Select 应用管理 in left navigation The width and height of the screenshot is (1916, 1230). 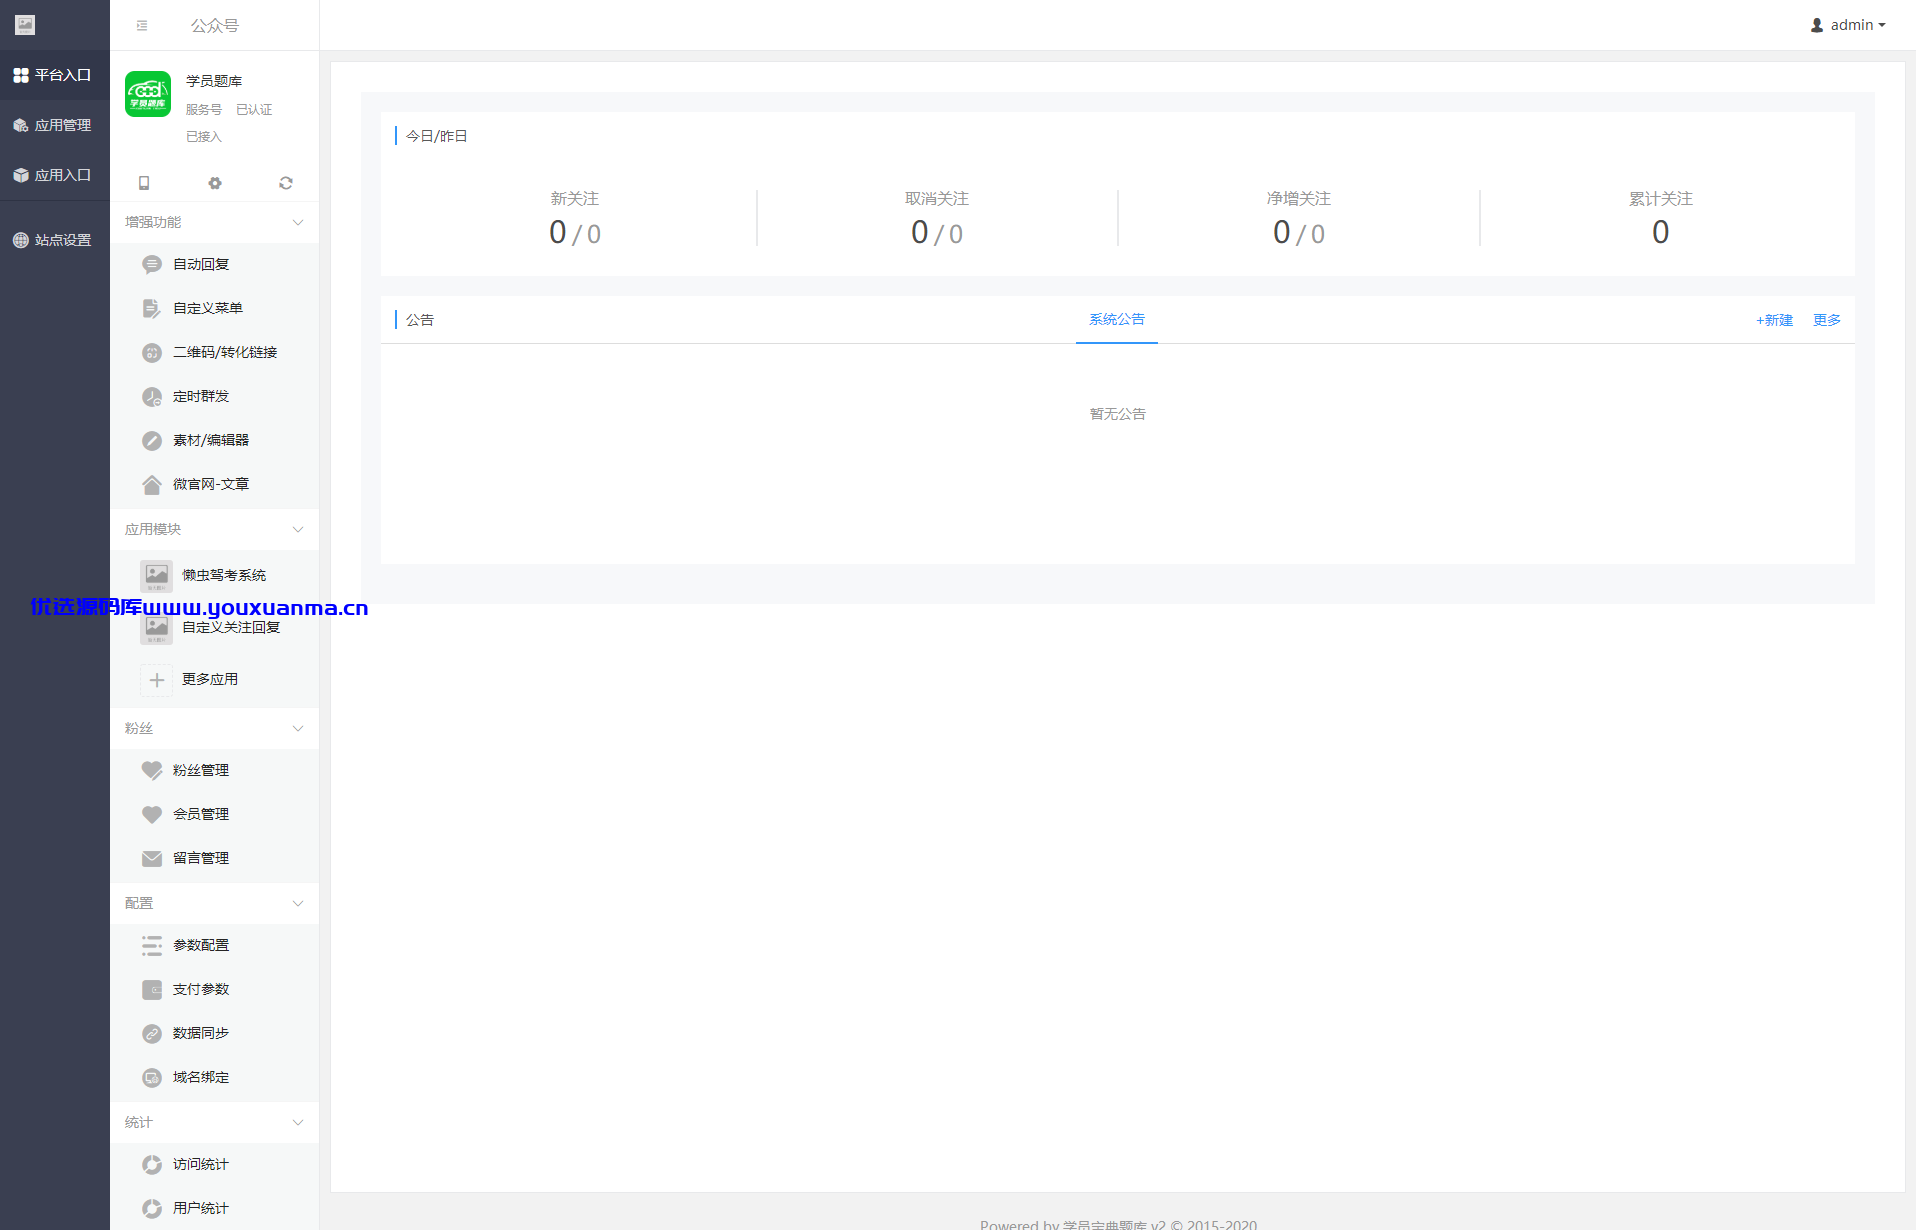(x=54, y=125)
